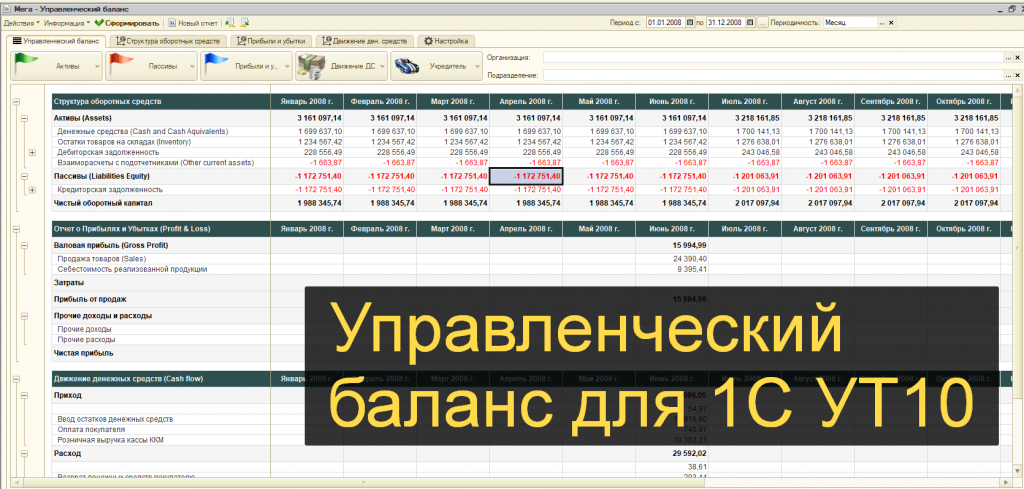Click the end date field 31.12.2008
The height and width of the screenshot is (489, 1024).
[725, 22]
